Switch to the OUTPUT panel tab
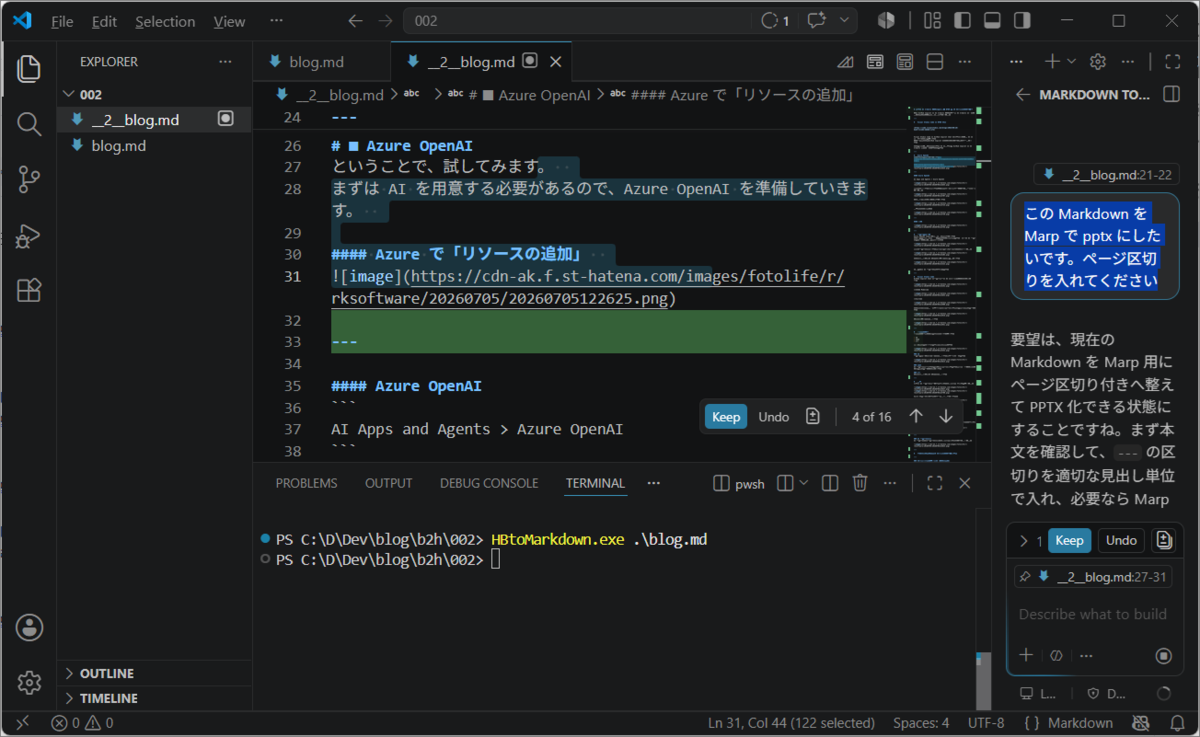Image resolution: width=1200 pixels, height=737 pixels. pyautogui.click(x=388, y=483)
